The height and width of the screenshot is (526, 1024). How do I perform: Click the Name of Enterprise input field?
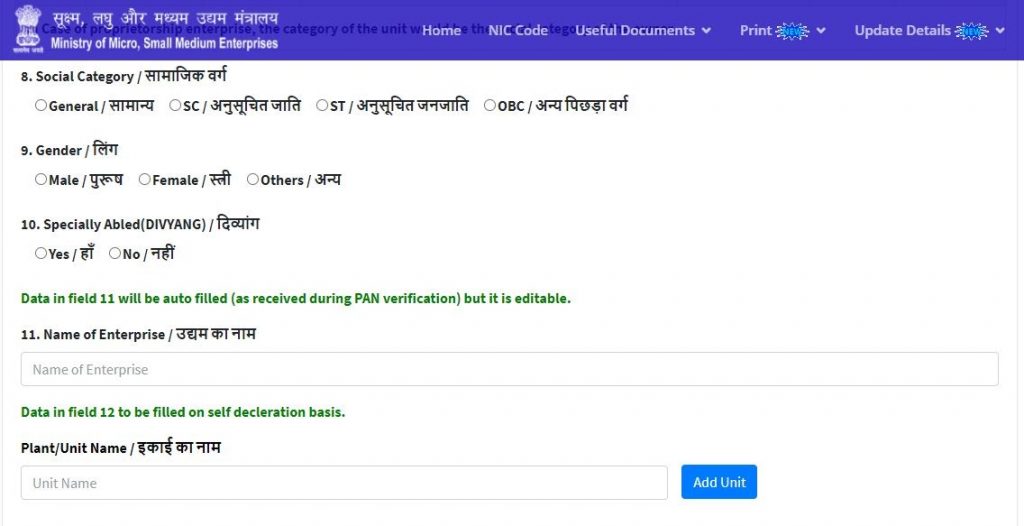(509, 369)
